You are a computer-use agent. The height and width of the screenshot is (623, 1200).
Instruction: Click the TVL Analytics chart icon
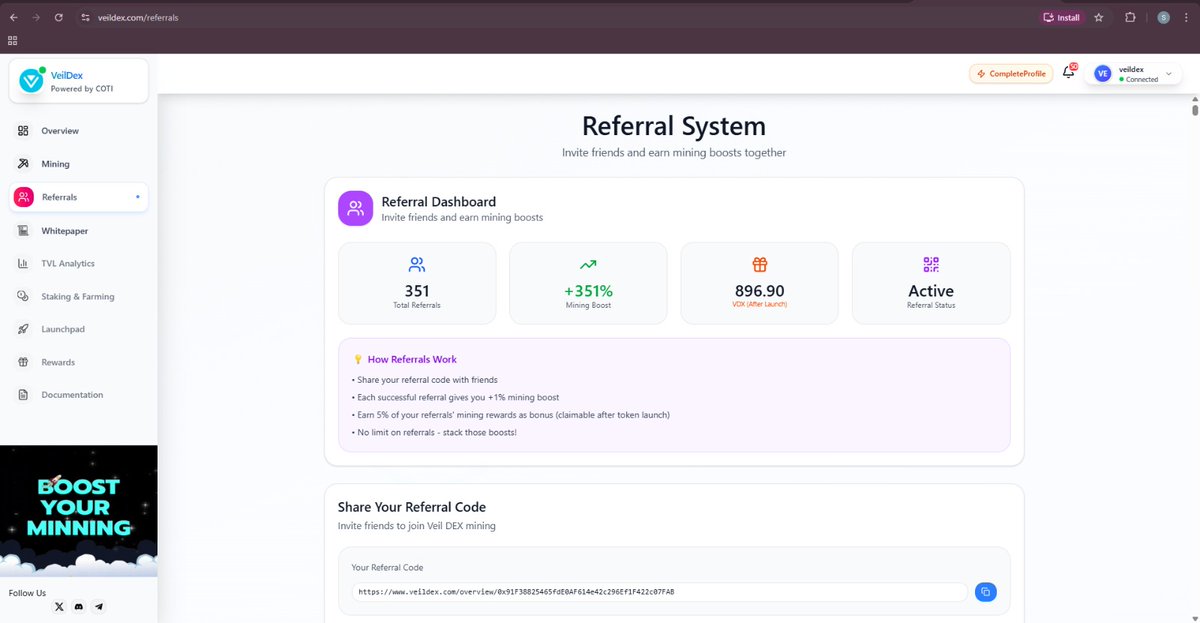coord(23,264)
